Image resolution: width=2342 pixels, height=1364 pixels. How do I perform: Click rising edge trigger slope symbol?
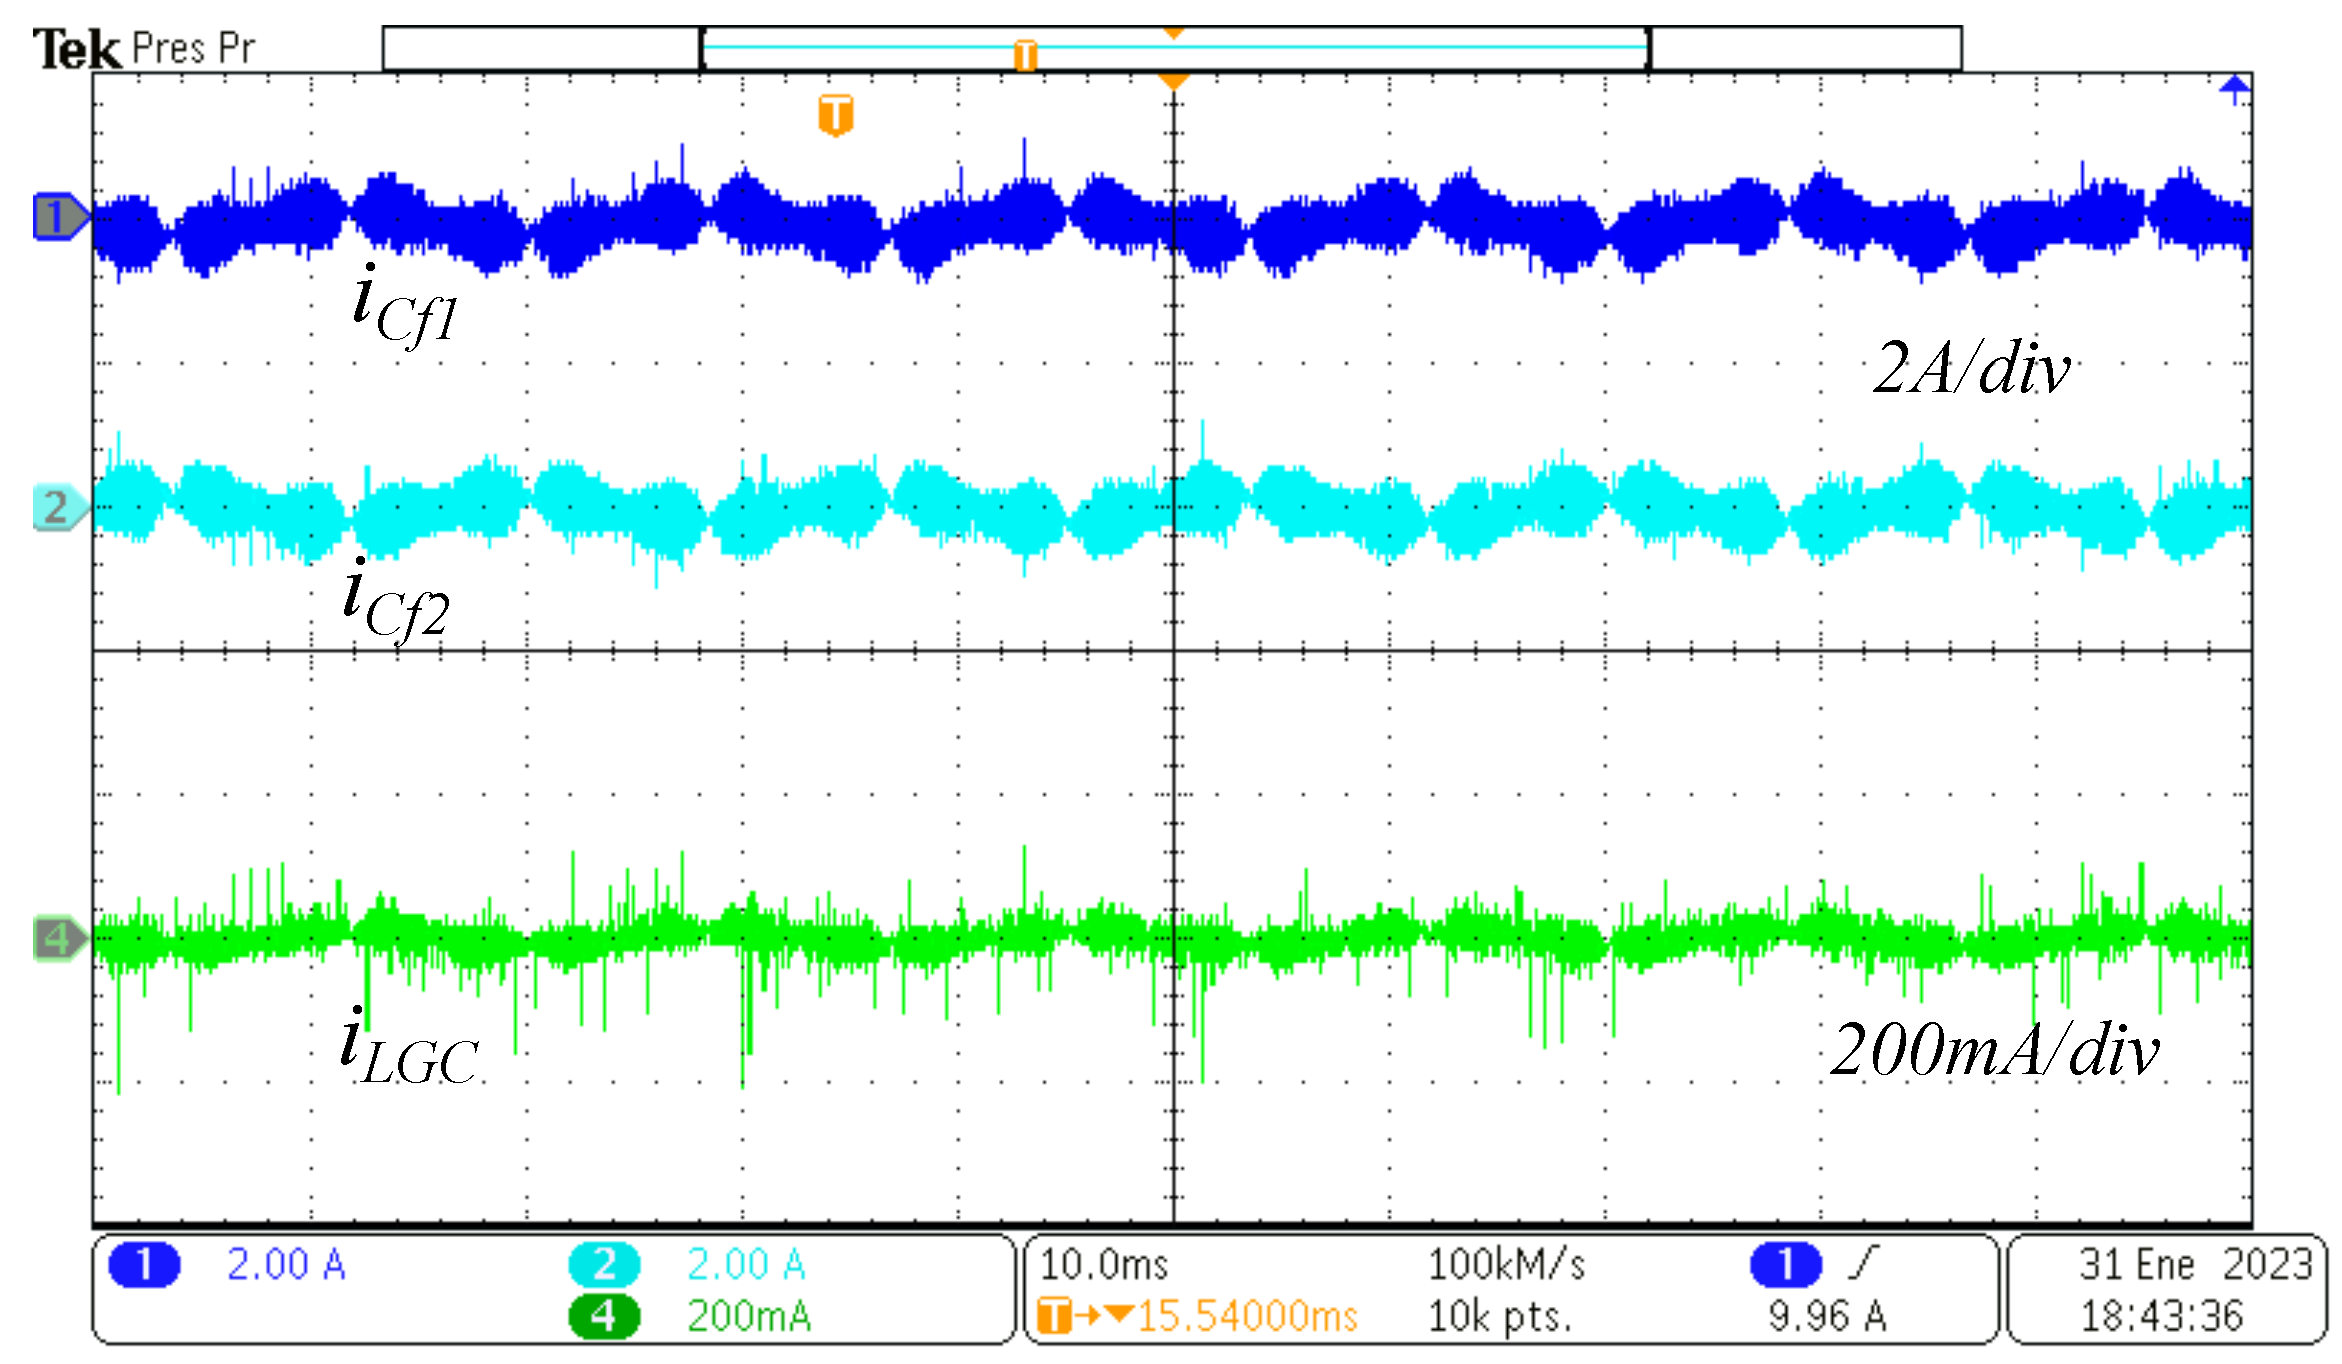tap(1864, 1263)
